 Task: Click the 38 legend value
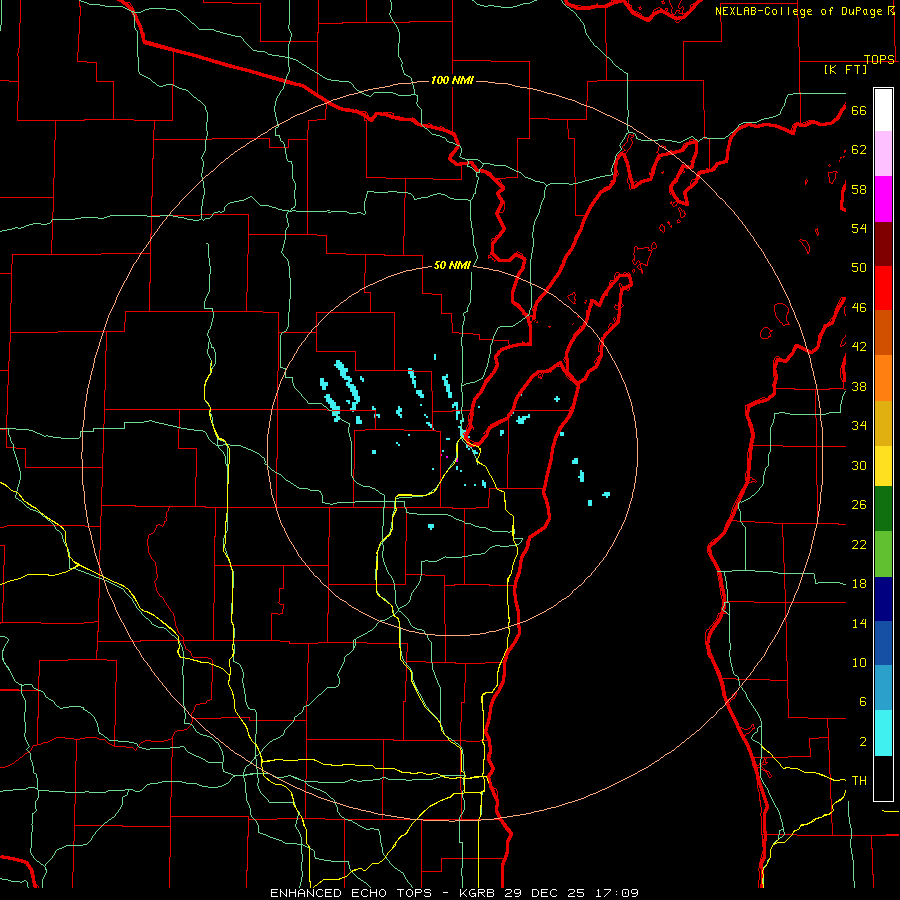859,387
